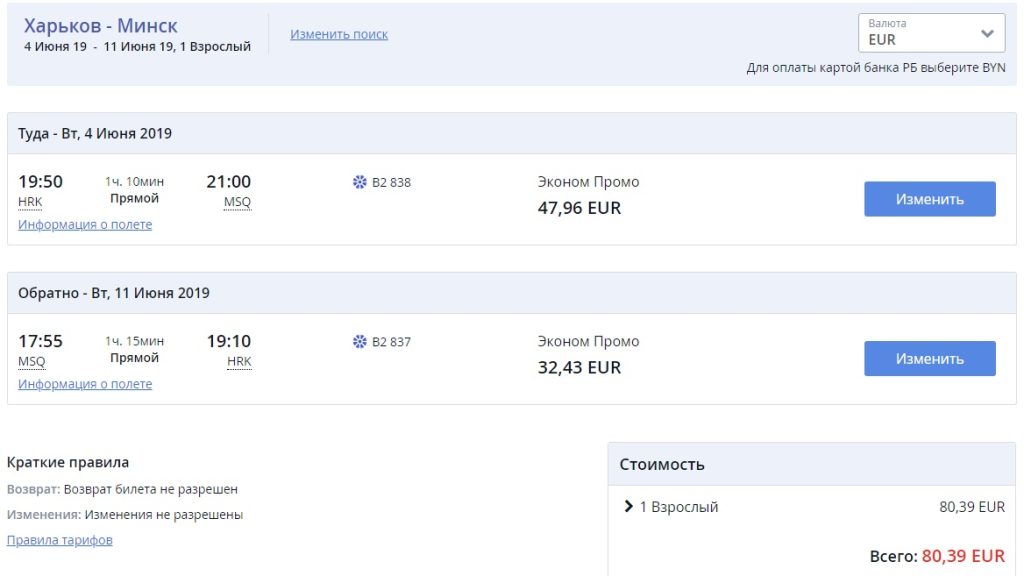Screen dimensions: 1024x576
Task: Click HRK arrival airport code on return flight
Action: [x=239, y=362]
